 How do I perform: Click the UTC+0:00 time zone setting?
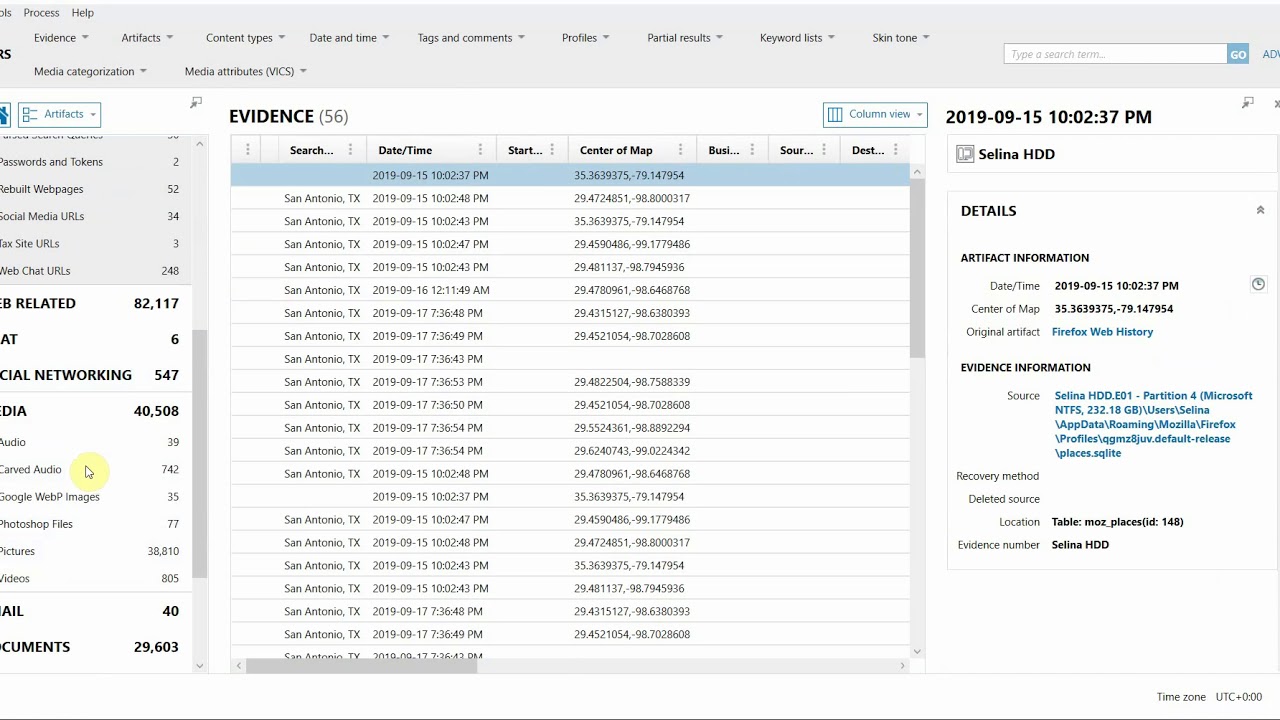(1238, 697)
